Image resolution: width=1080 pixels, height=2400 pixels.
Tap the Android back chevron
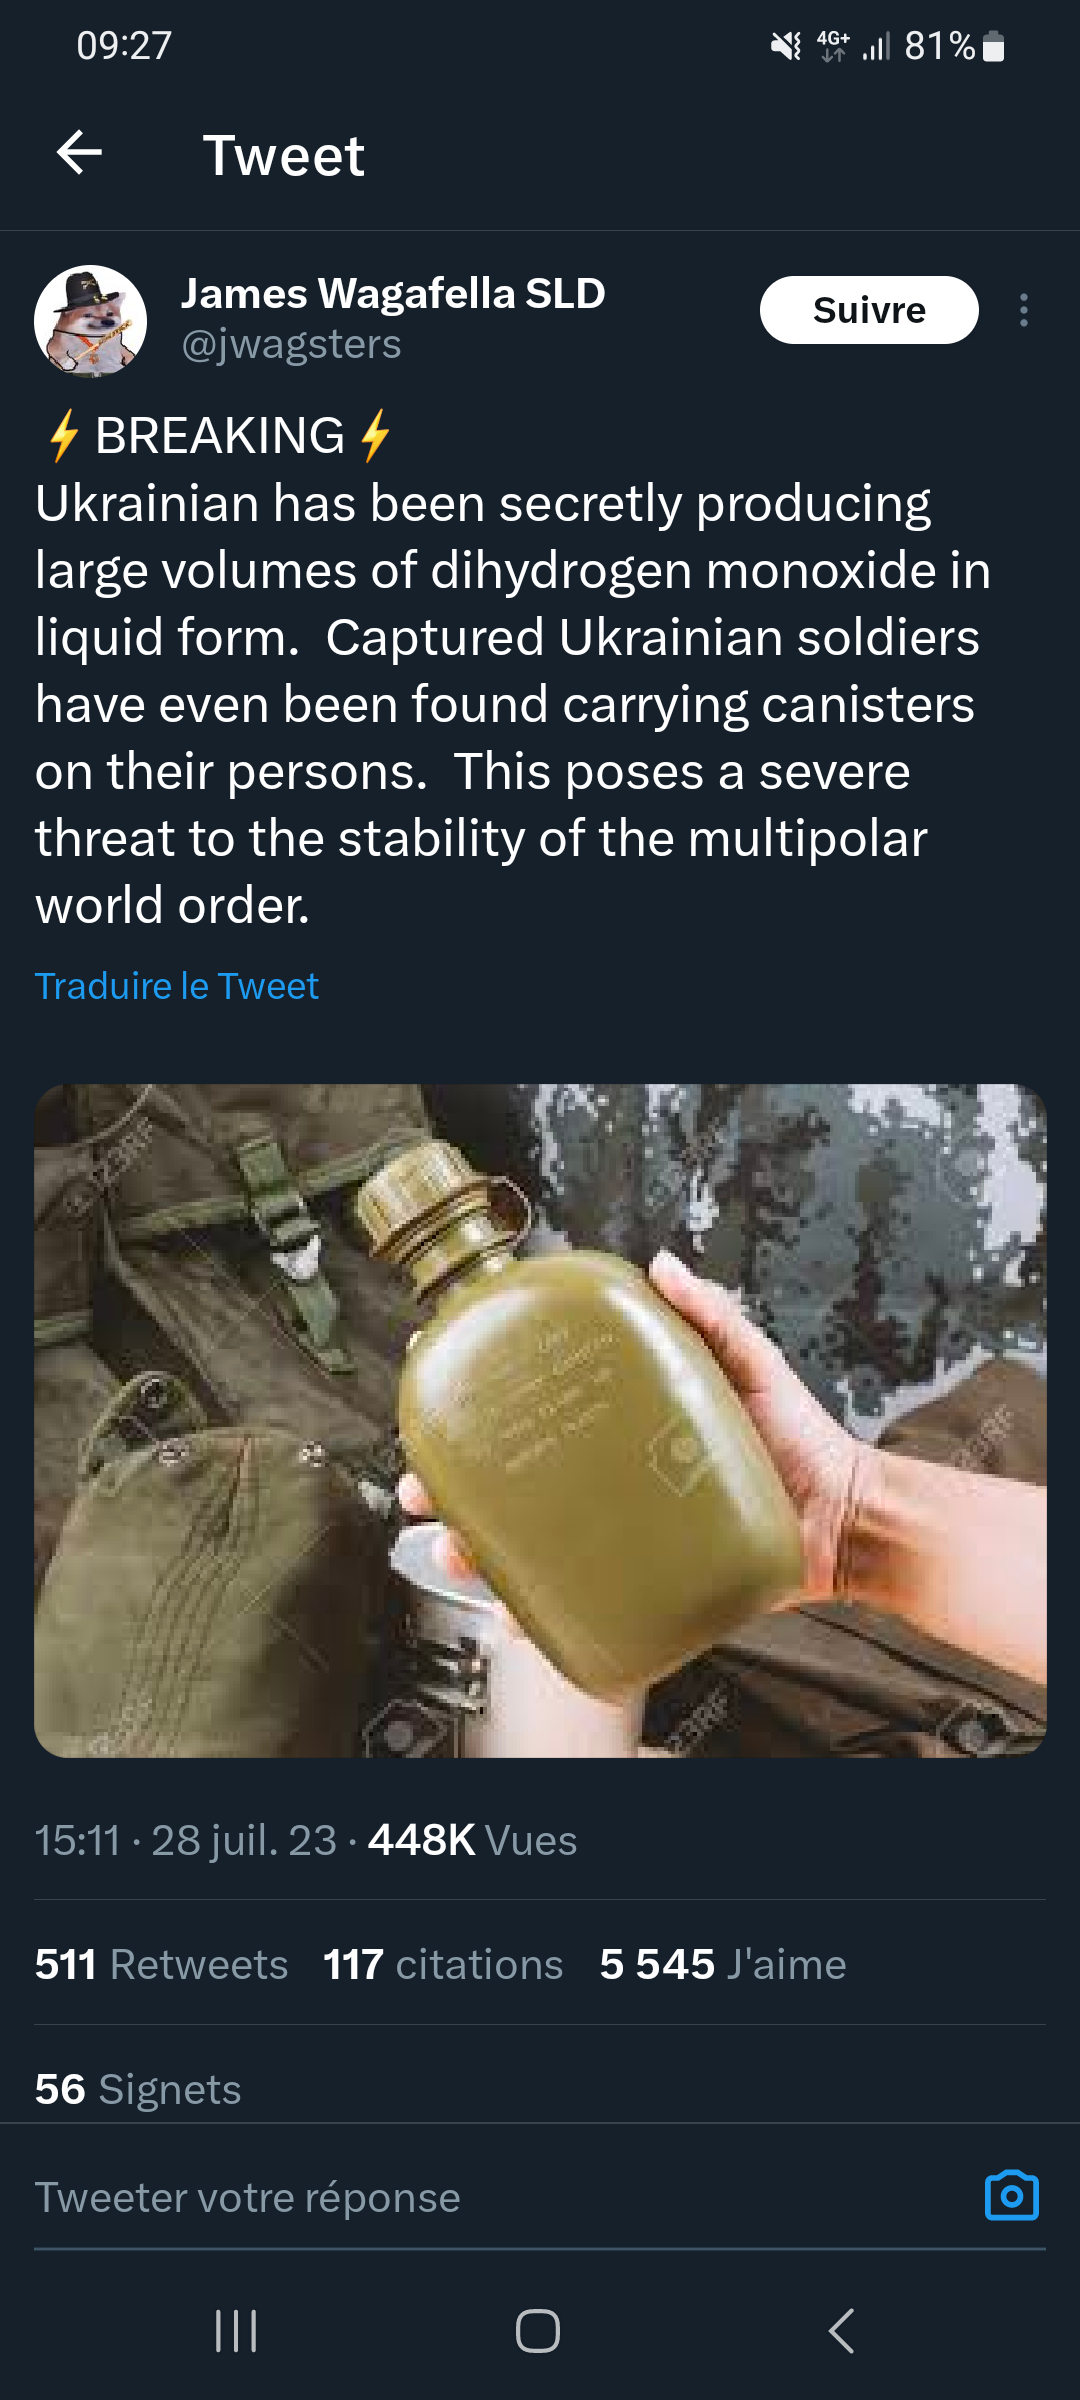pos(842,2331)
